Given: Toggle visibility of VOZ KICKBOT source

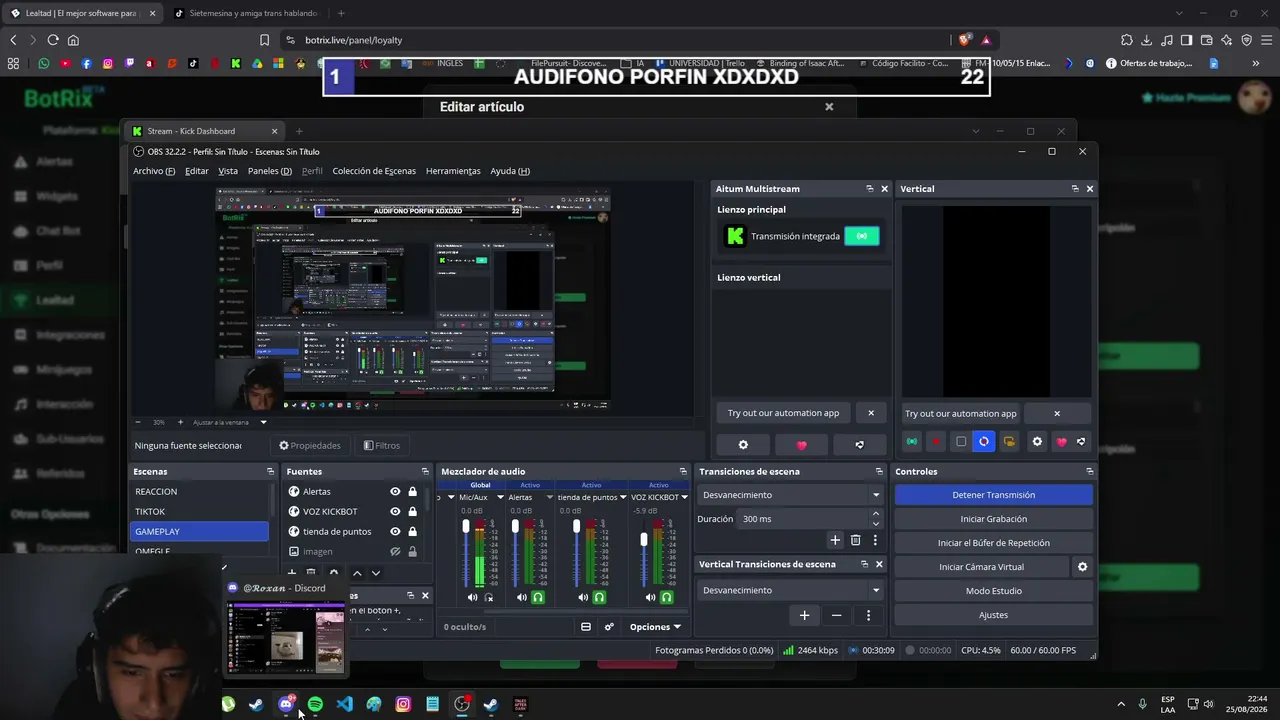Looking at the screenshot, I should (x=395, y=511).
